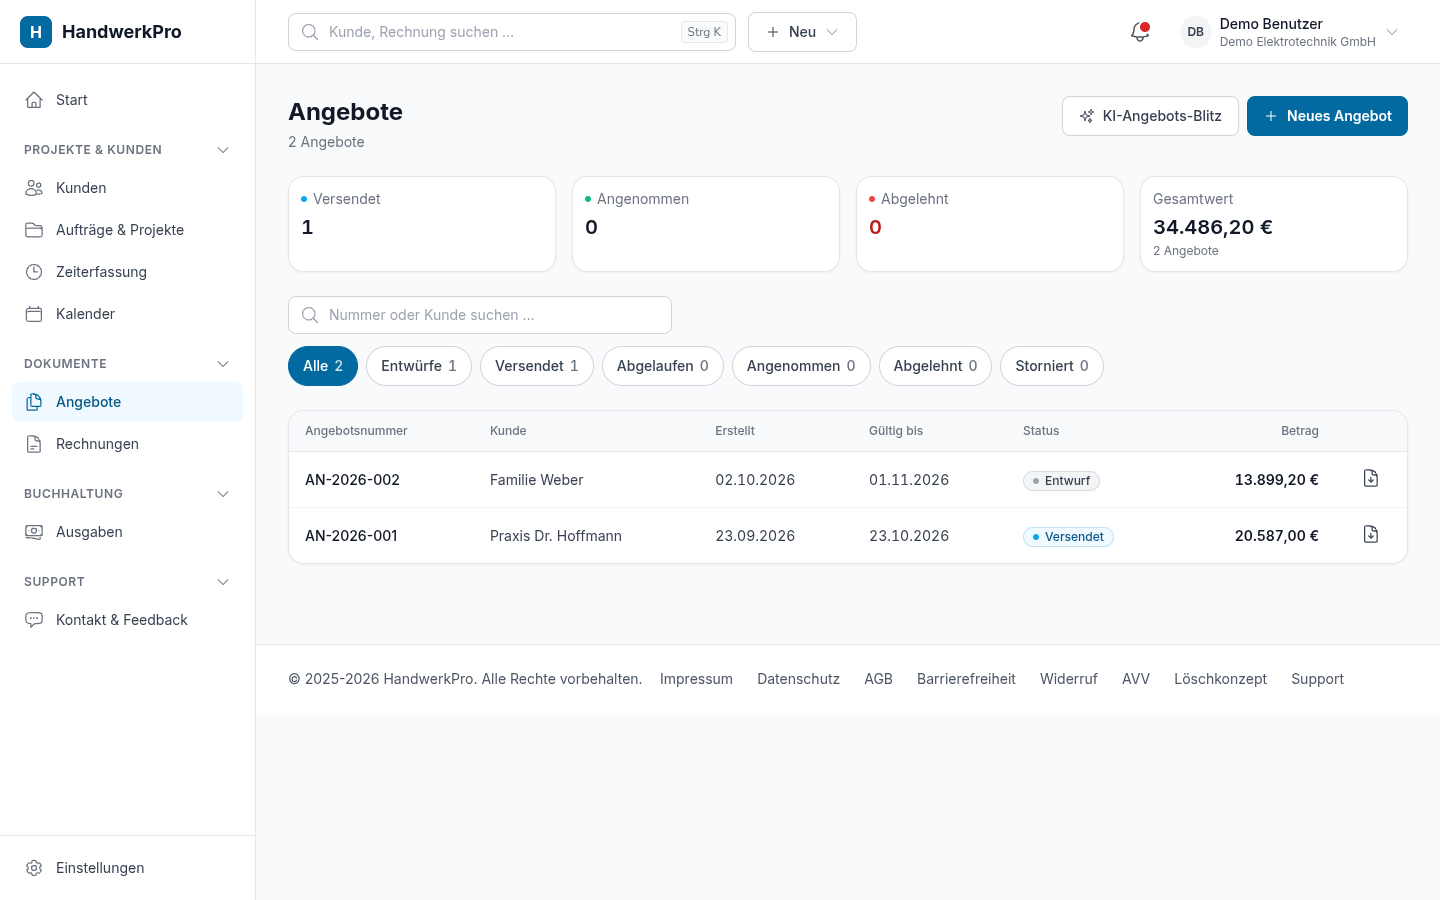Open Zeiterfassung

pos(127,272)
